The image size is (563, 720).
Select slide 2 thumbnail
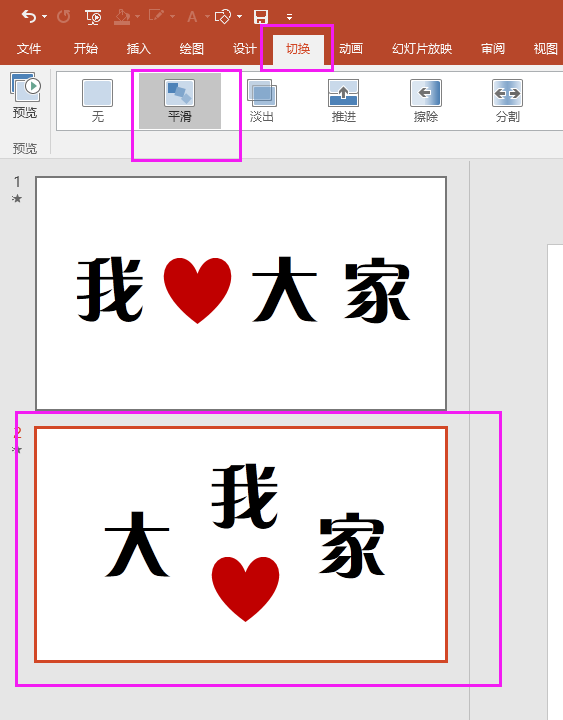pos(241,545)
